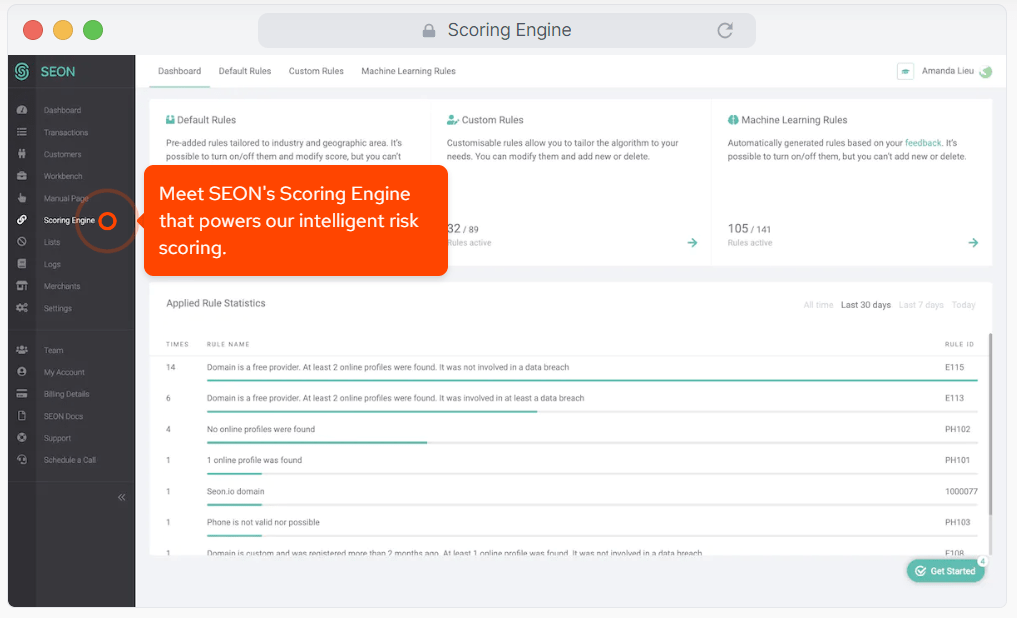Switch to the Machine Learning Rules tab
1017x618 pixels.
point(408,71)
